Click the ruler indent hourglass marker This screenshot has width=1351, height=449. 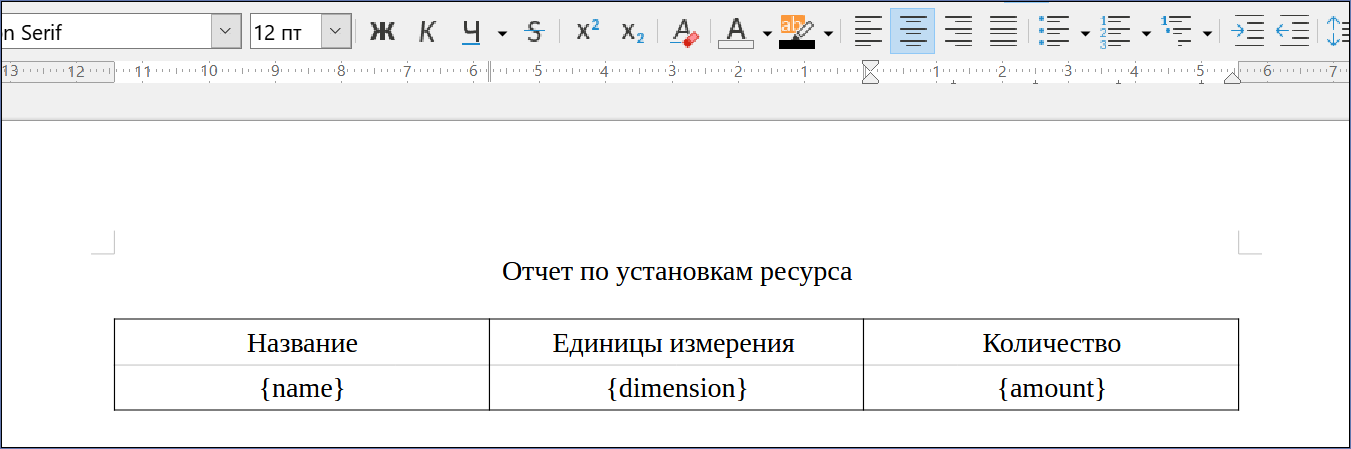tap(870, 72)
